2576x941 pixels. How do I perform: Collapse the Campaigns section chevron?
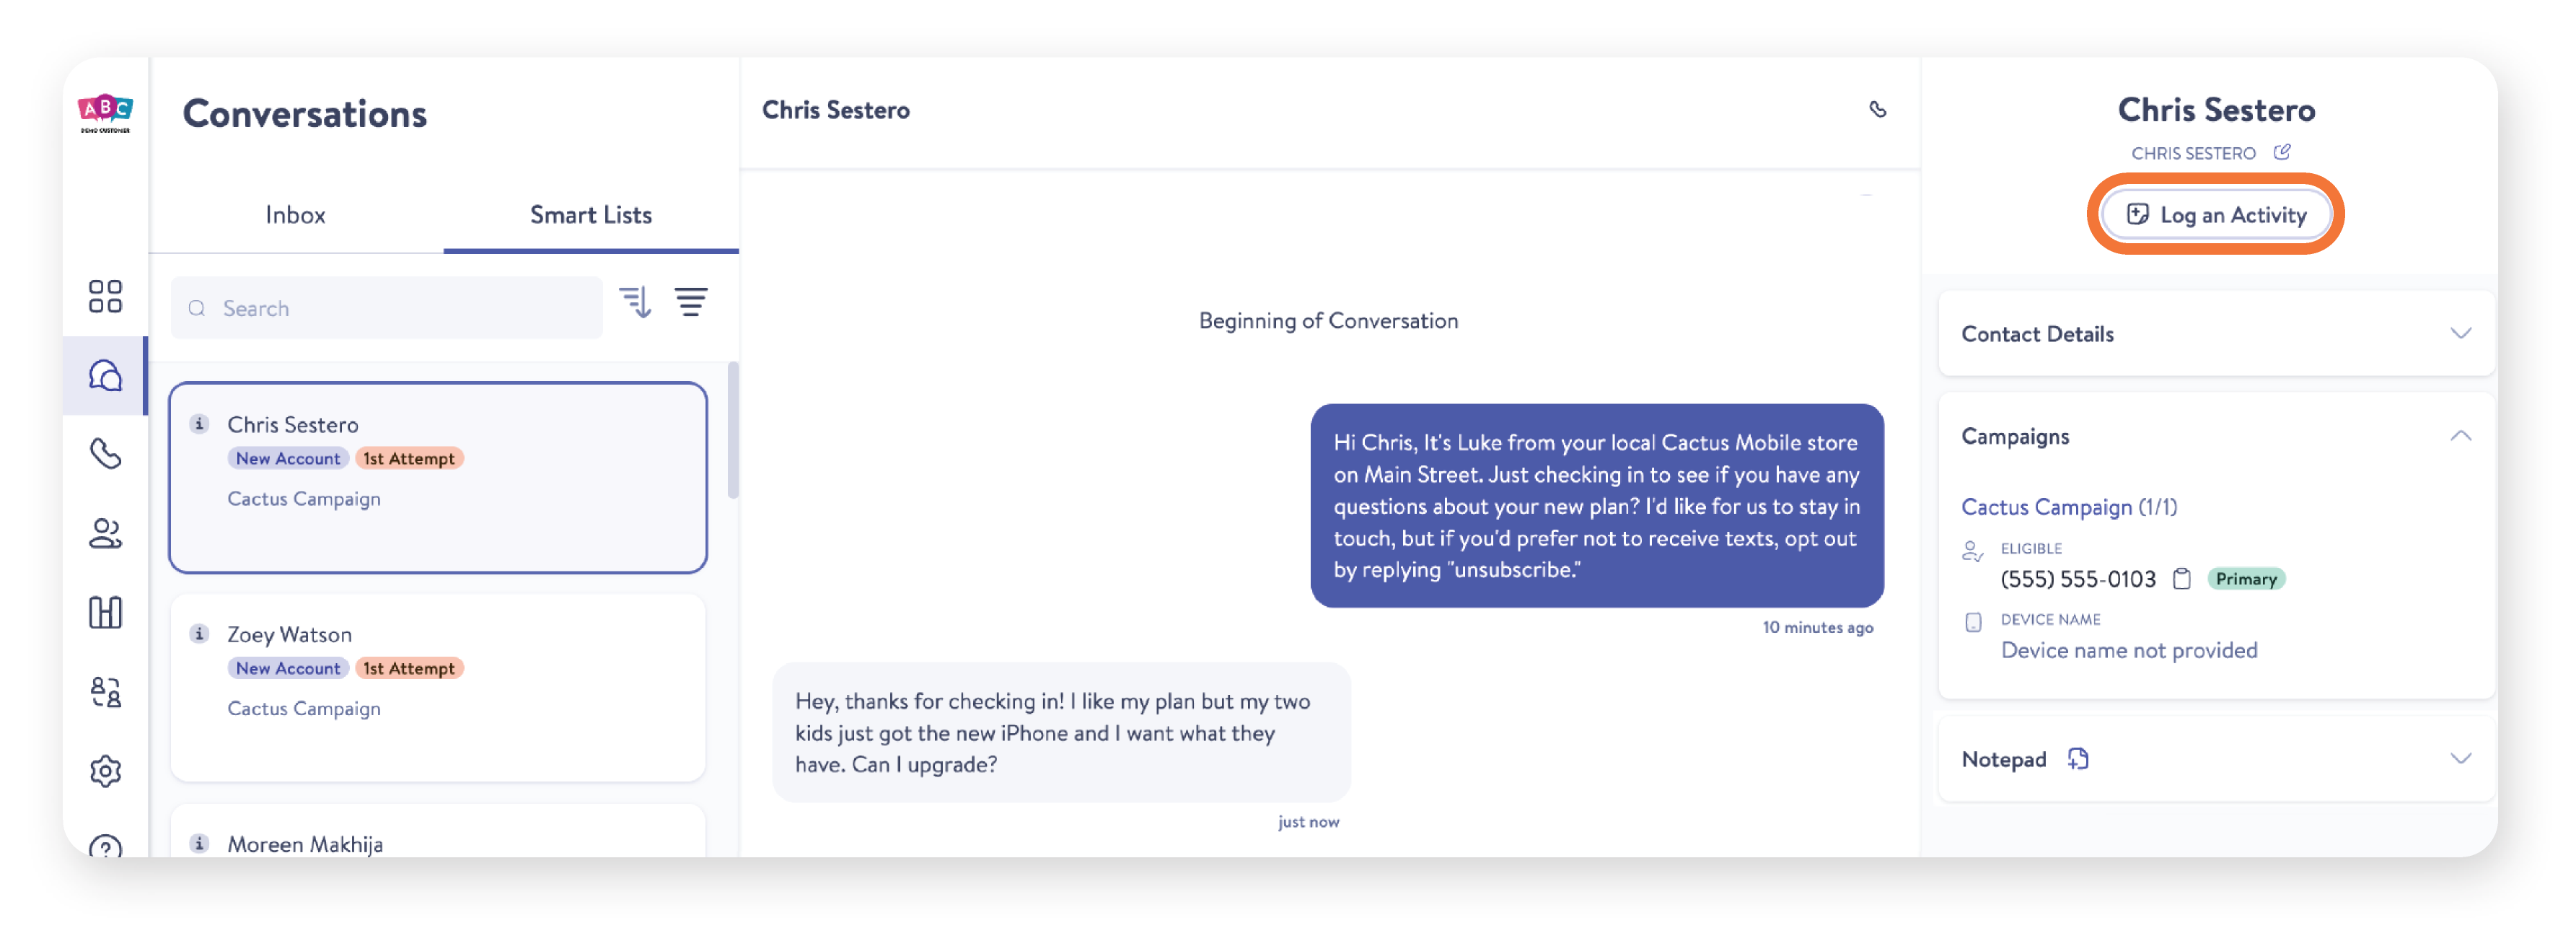(2462, 435)
